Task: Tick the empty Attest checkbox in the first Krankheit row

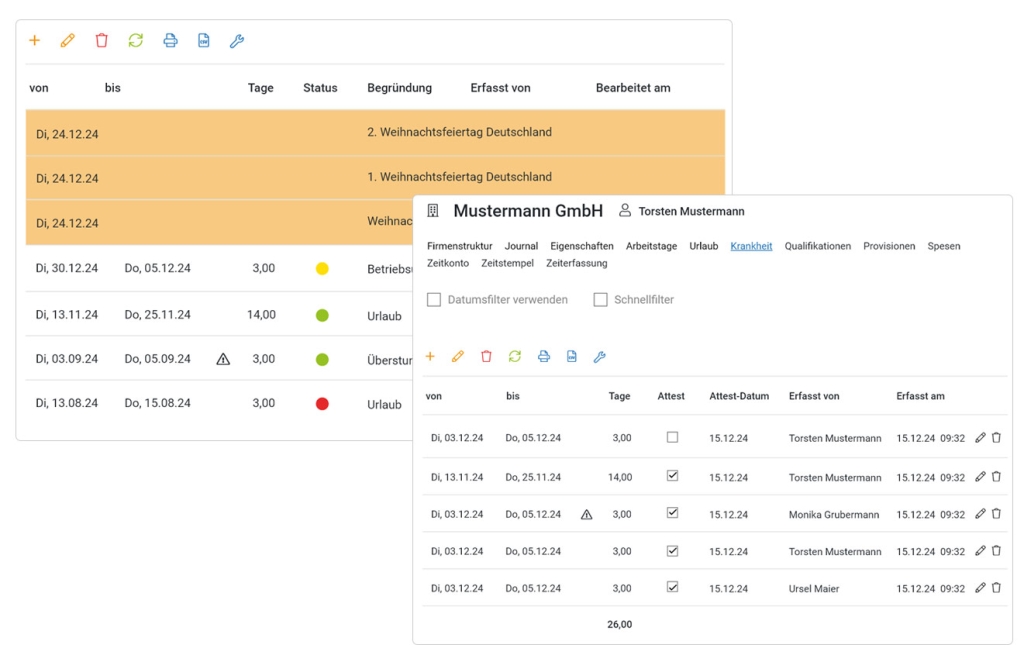Action: 672,437
